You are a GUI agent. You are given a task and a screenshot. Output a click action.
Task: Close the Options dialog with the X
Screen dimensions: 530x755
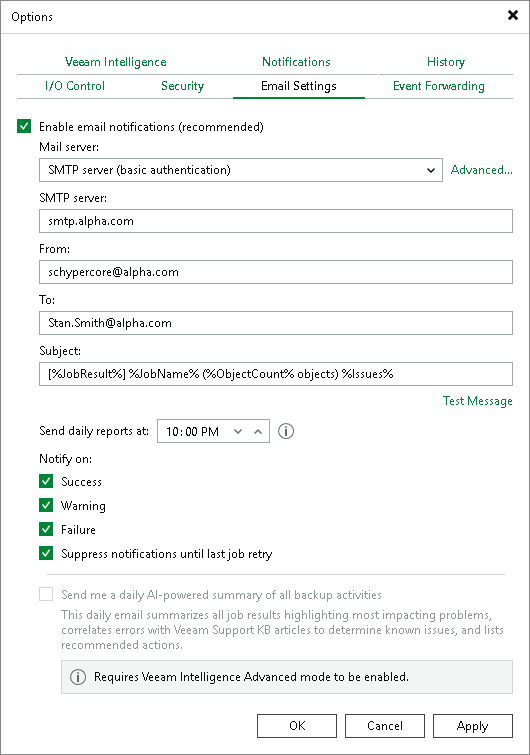tap(513, 15)
